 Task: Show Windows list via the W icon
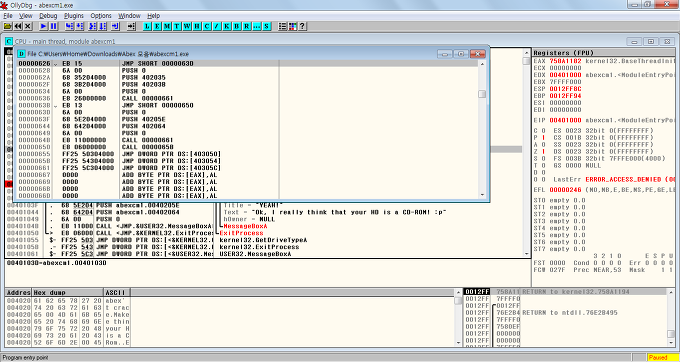click(x=187, y=26)
